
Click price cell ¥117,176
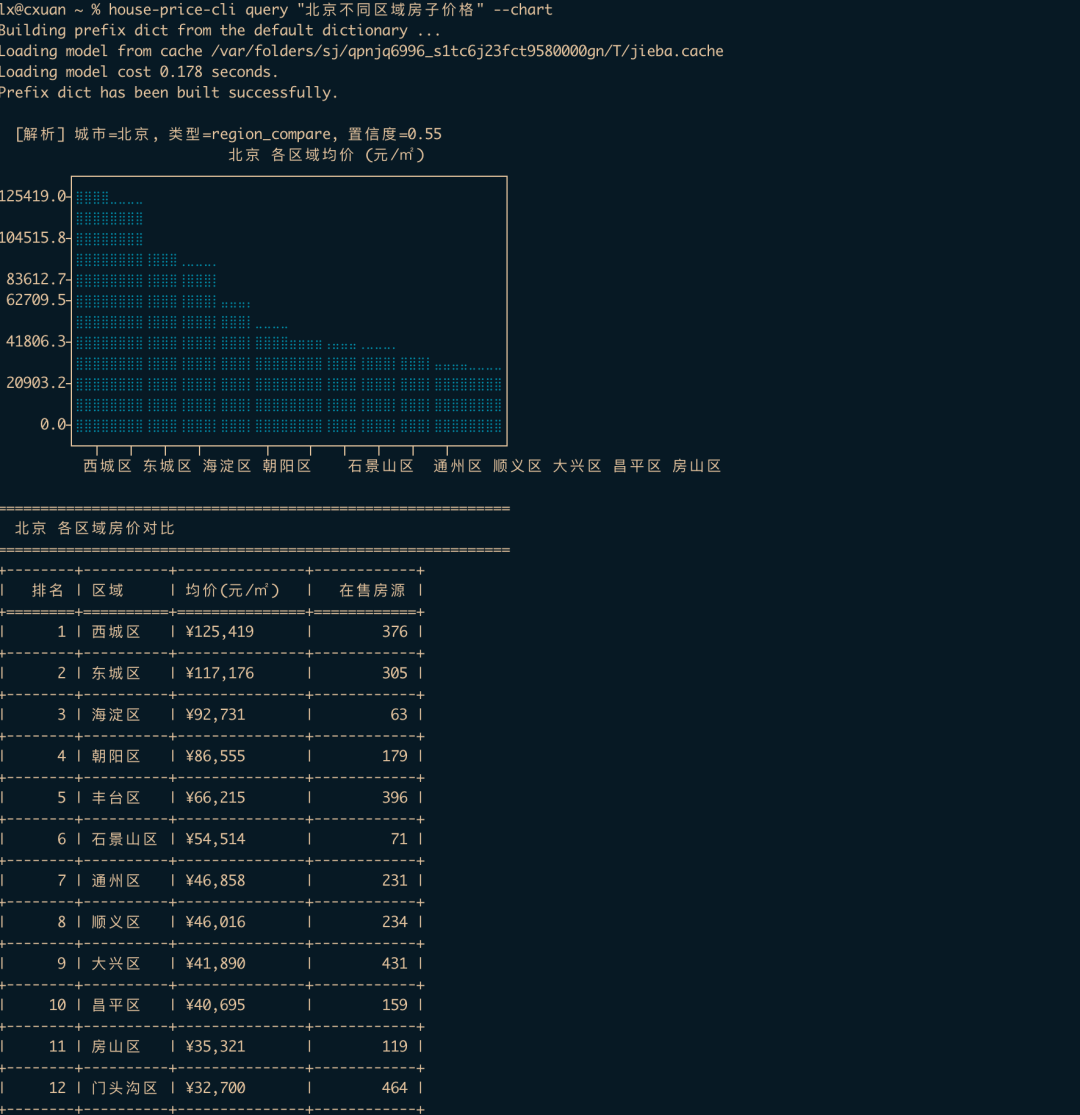tap(219, 673)
